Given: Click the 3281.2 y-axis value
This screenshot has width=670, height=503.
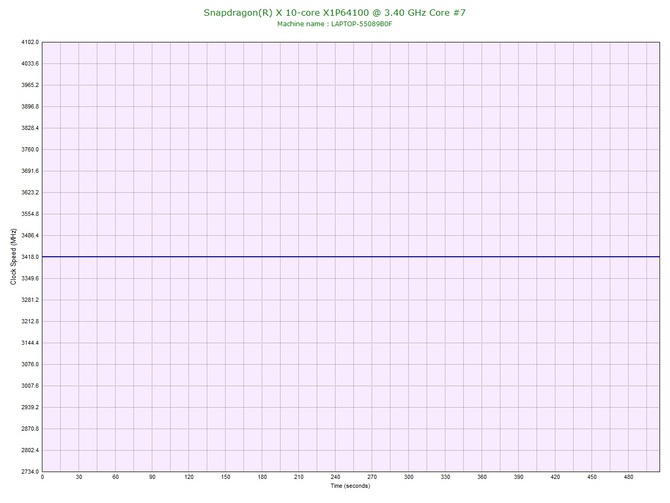Looking at the screenshot, I should click(30, 300).
